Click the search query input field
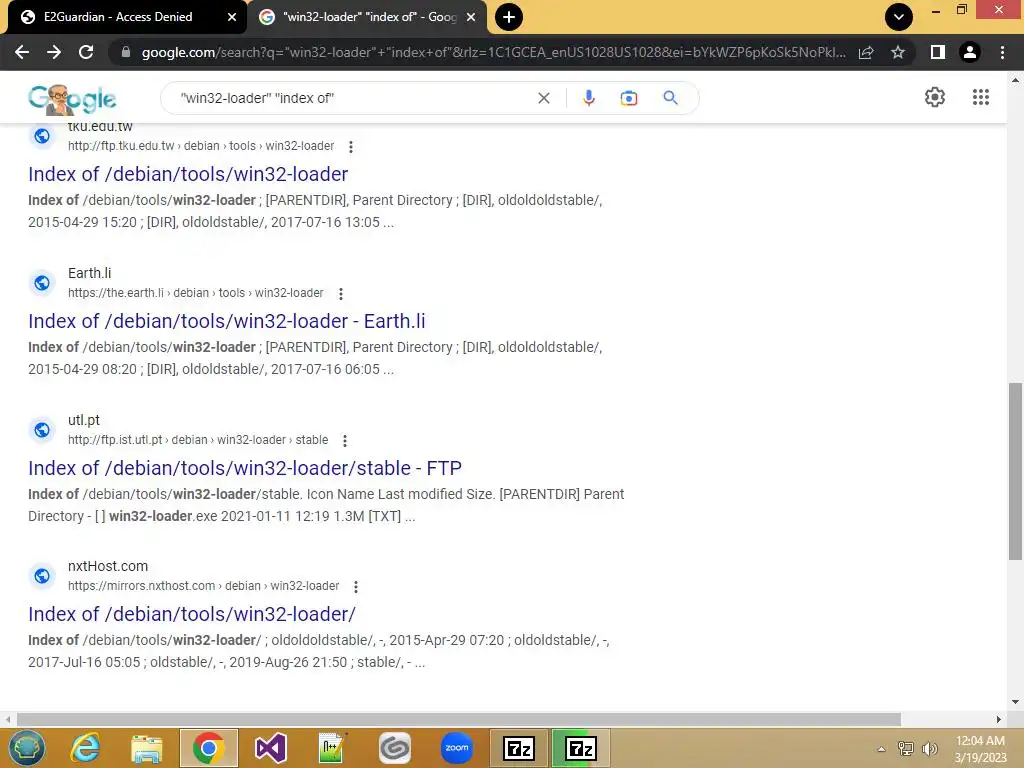1024x768 pixels. point(353,98)
